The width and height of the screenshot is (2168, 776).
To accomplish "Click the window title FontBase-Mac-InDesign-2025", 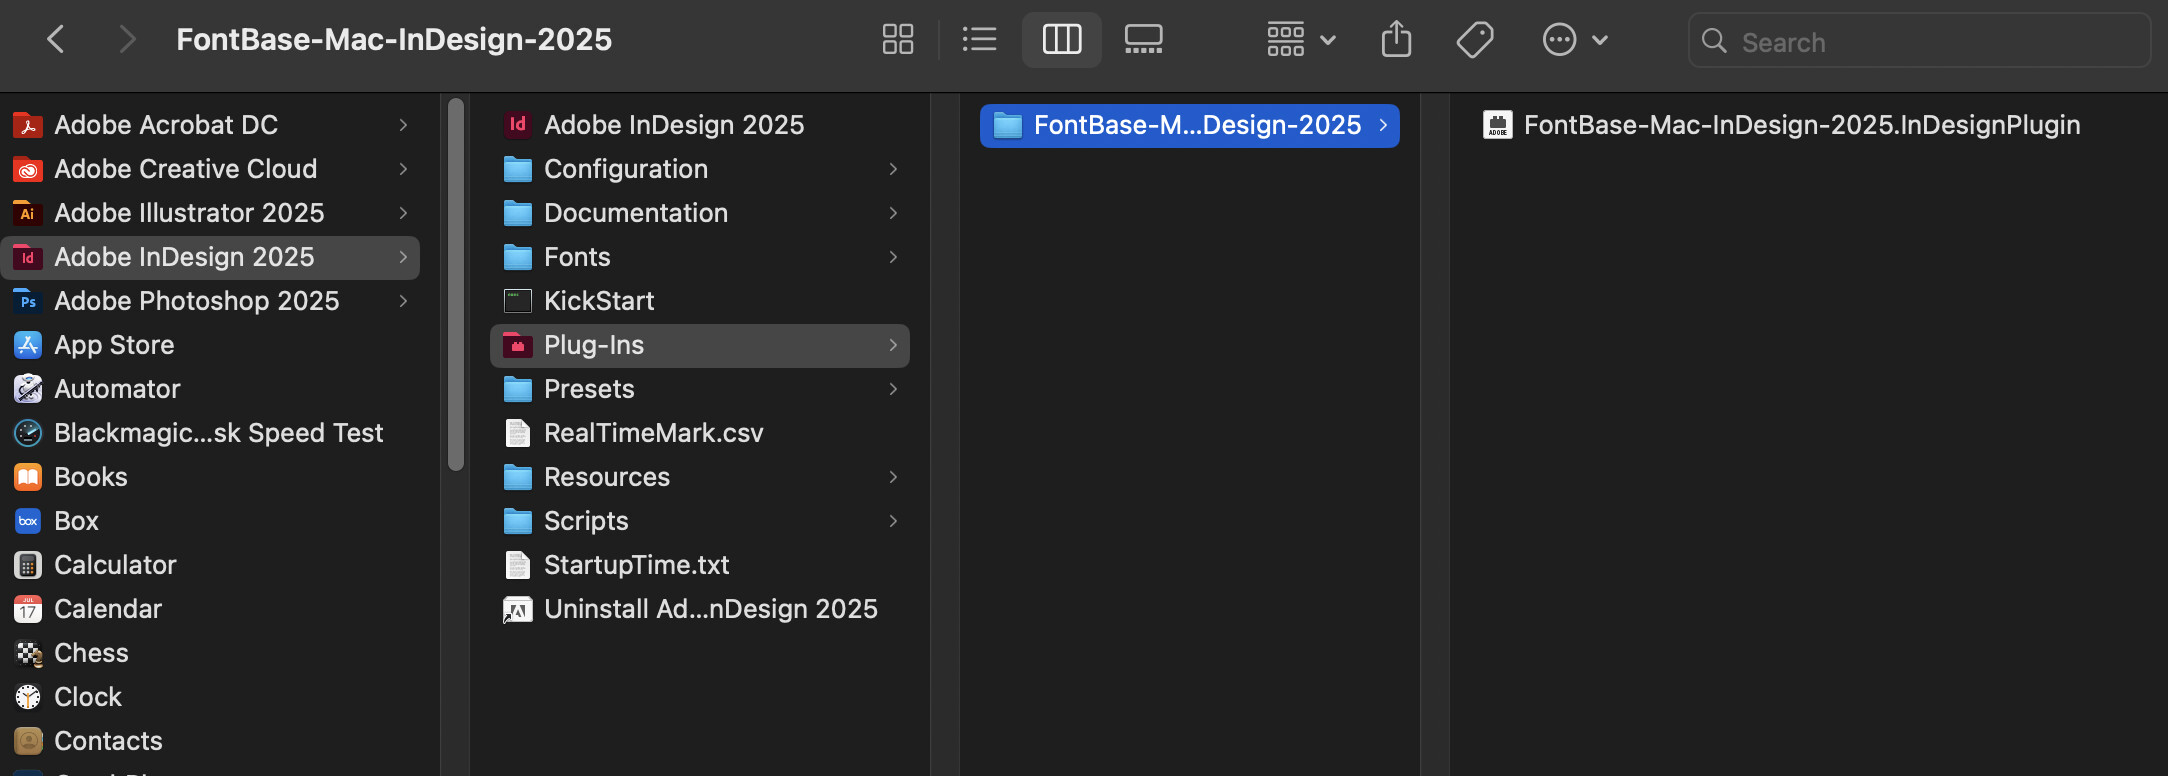I will pos(394,40).
